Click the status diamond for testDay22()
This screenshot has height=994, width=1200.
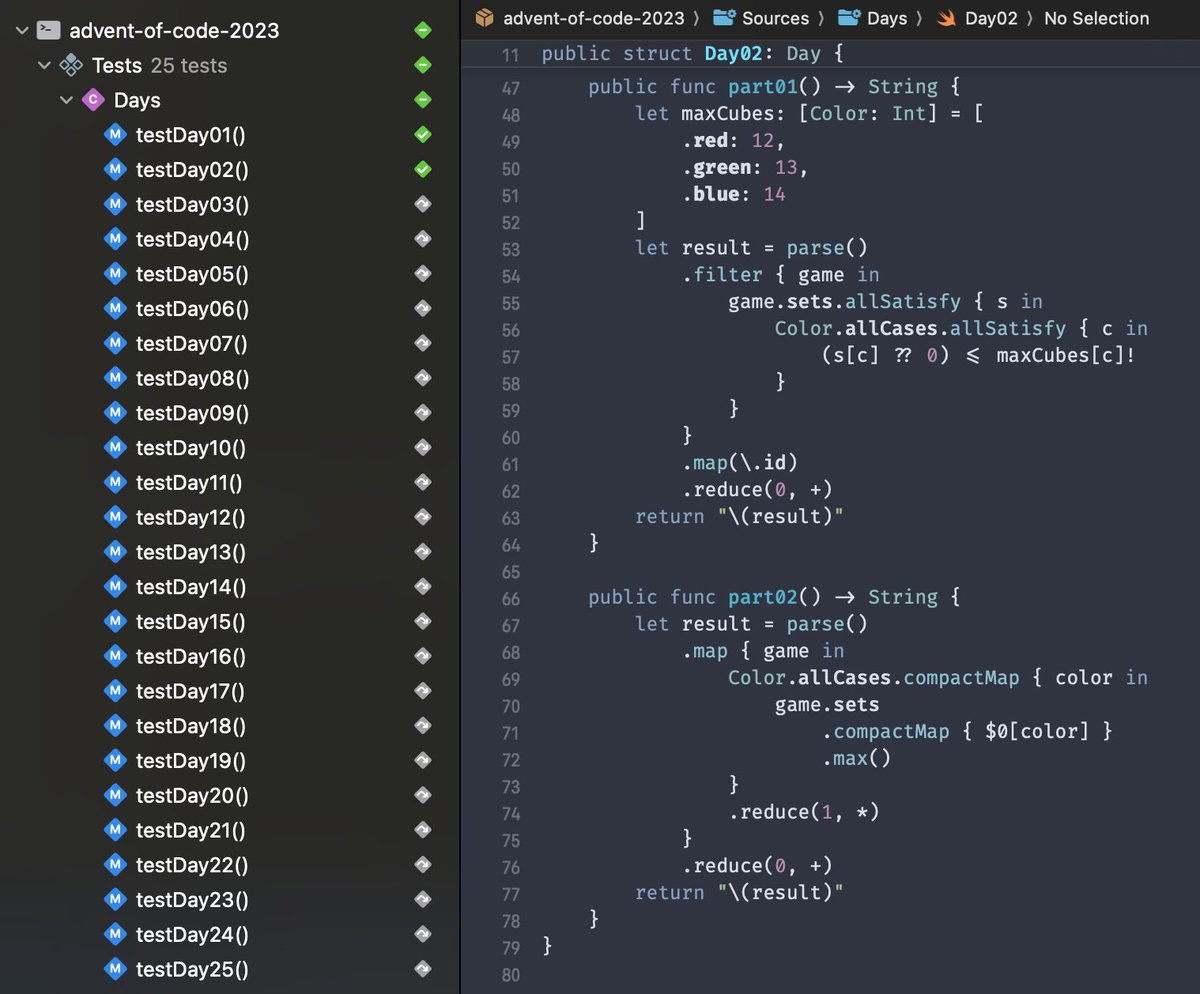pos(423,865)
